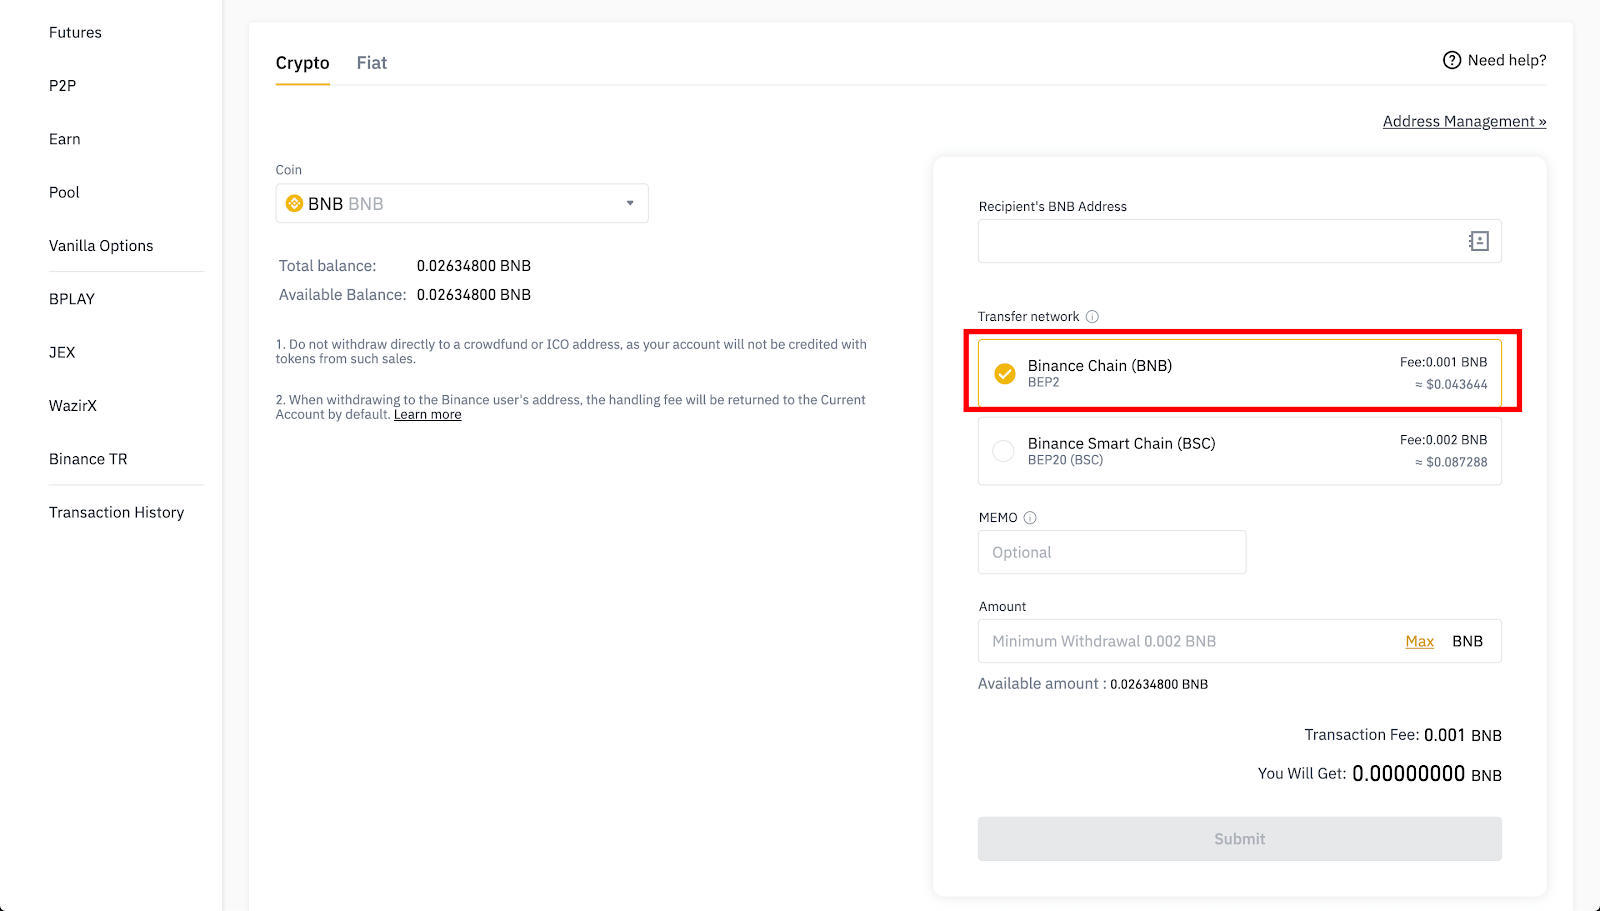The image size is (1600, 911).
Task: Switch to the Fiat tab
Action: pos(371,63)
